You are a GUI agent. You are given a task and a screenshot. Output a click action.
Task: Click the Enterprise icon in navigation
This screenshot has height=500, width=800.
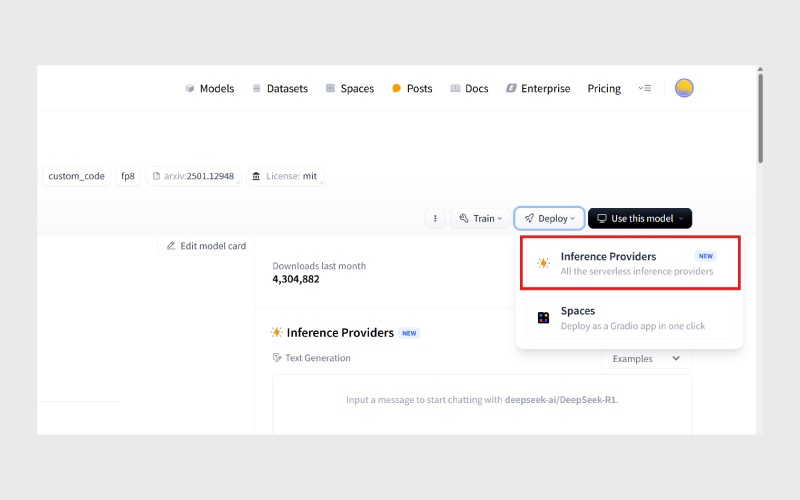point(512,88)
